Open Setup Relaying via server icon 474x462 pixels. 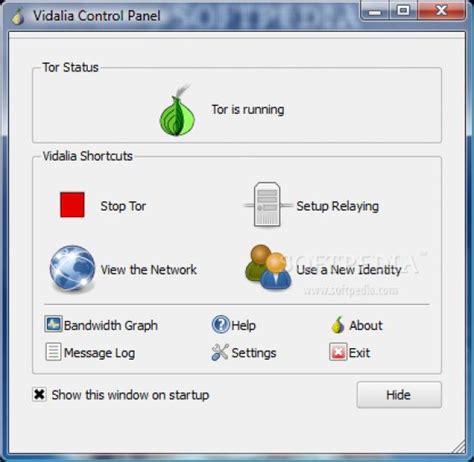pos(267,205)
